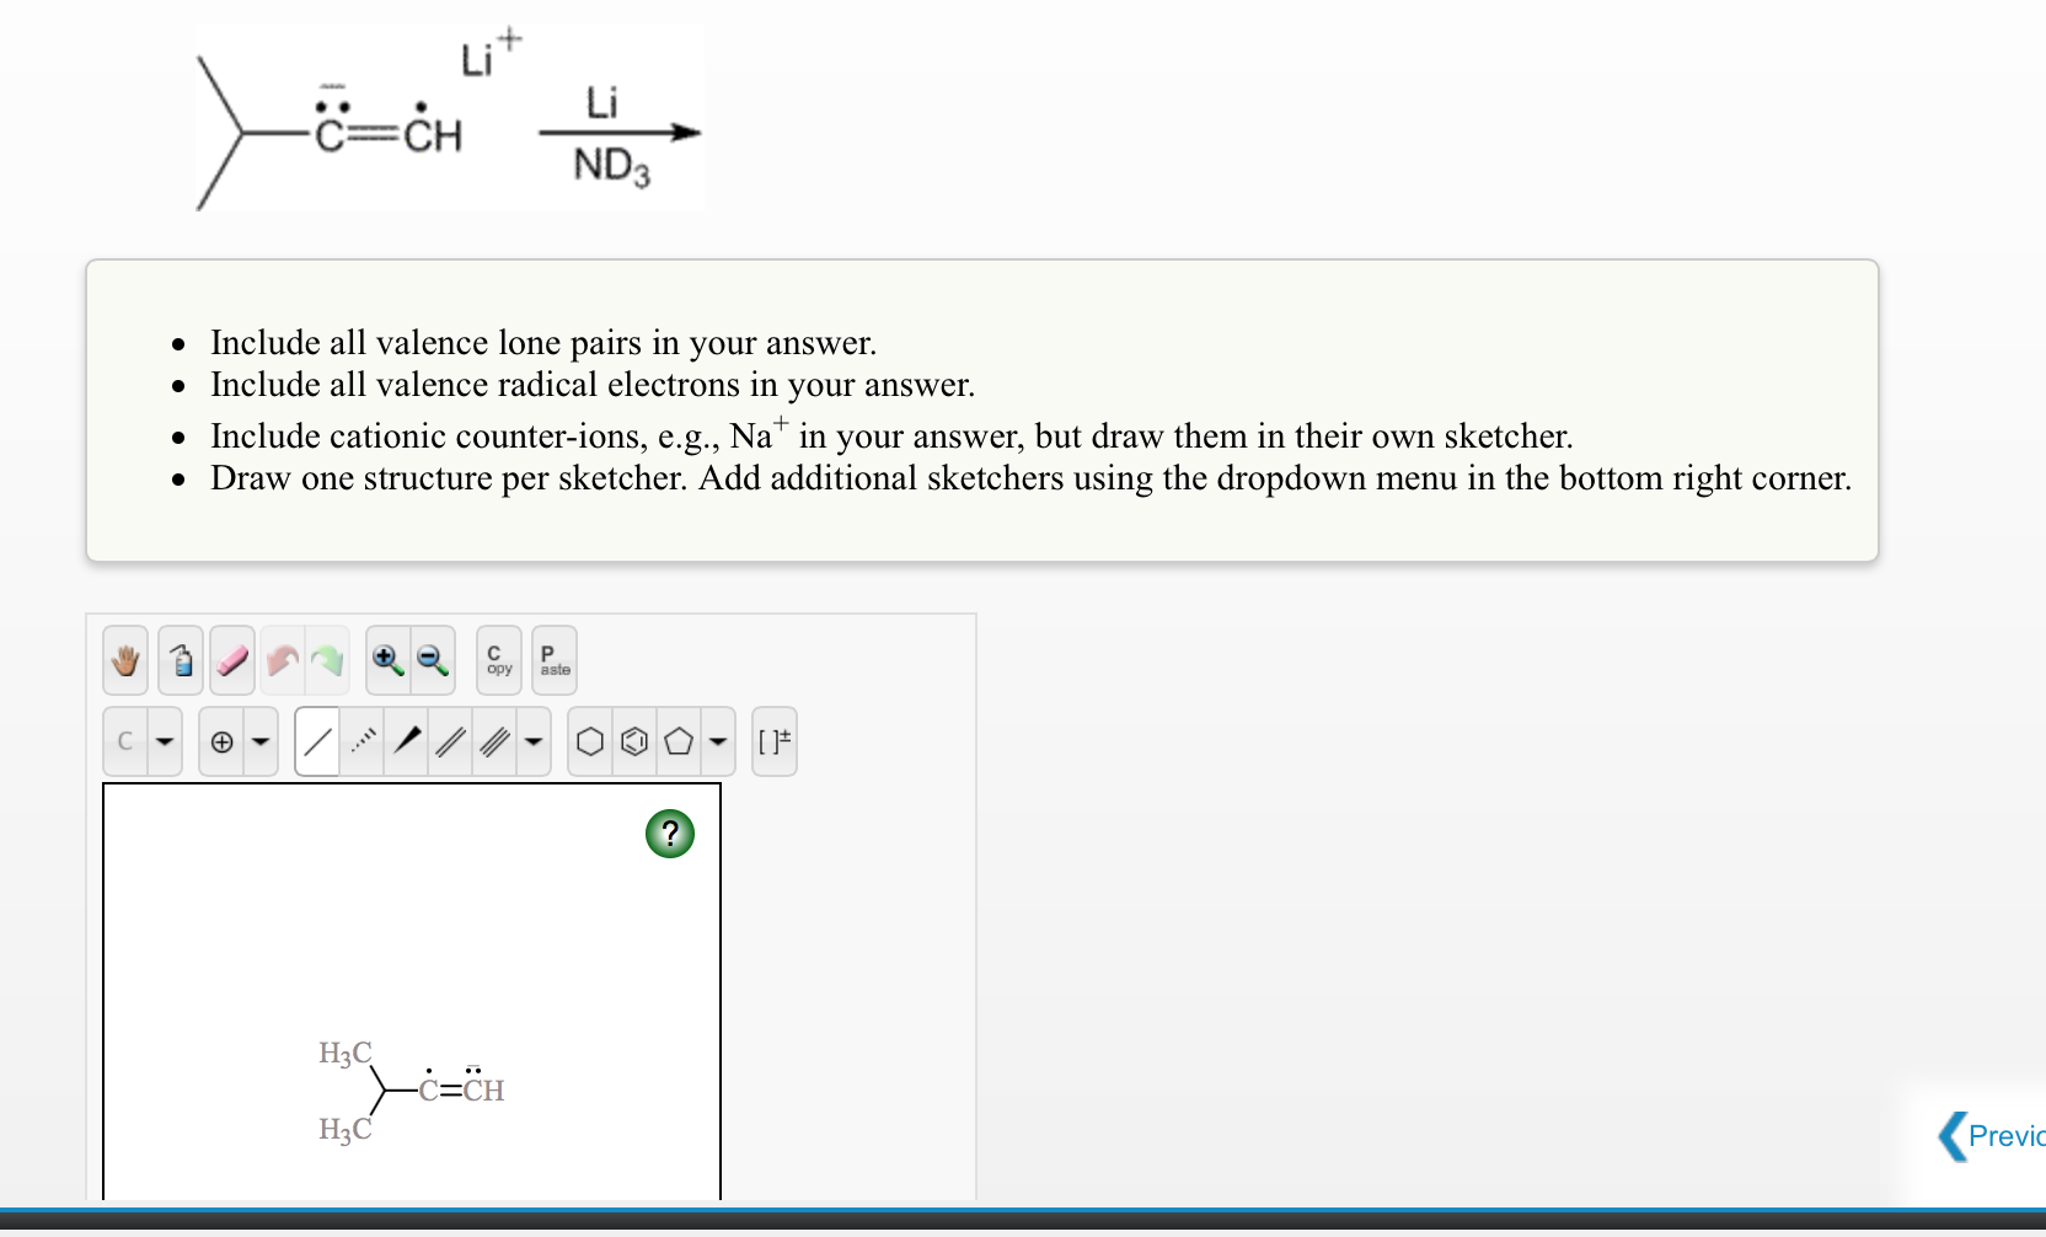This screenshot has width=2046, height=1237.
Task: Click the lower H3C methyl group
Action: pos(345,1129)
